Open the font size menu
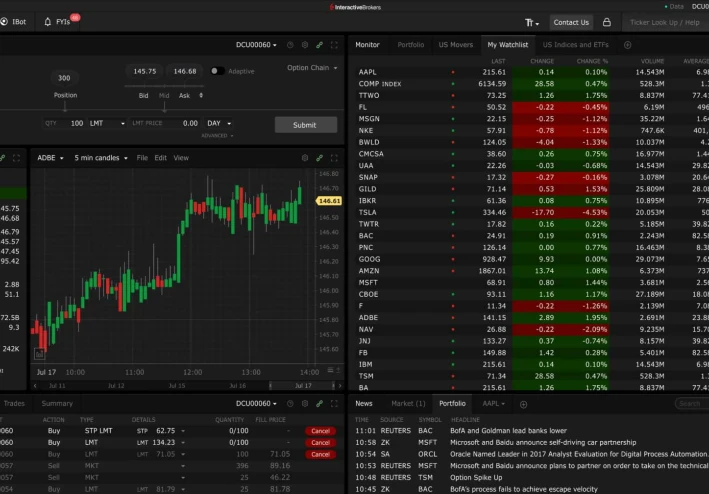Image resolution: width=709 pixels, height=494 pixels. [532, 23]
